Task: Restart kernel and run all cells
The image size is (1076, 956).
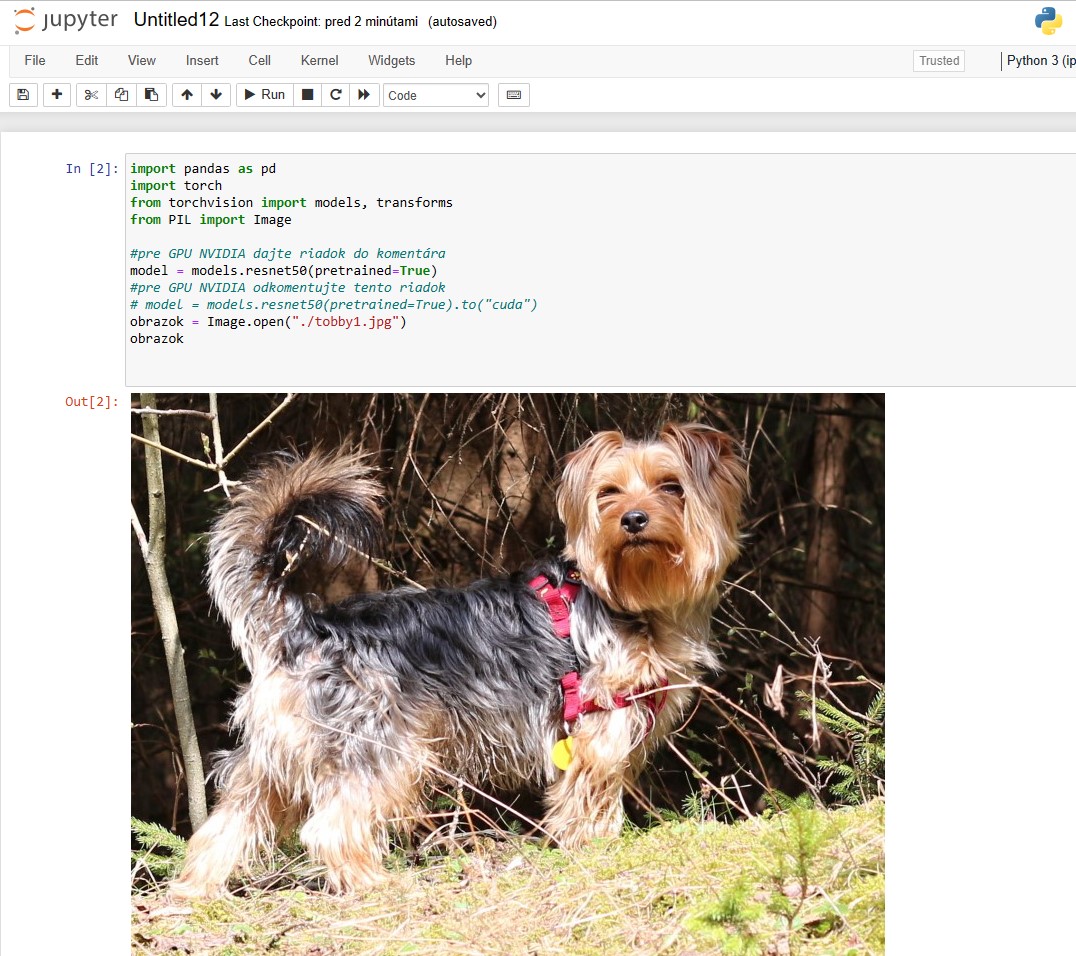Action: [x=364, y=95]
